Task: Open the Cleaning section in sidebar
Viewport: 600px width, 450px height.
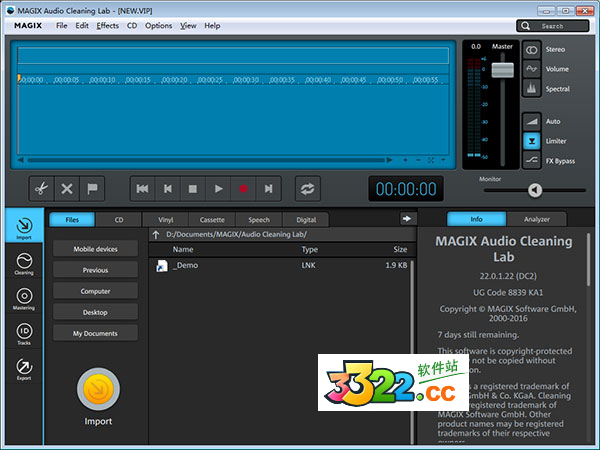Action: (x=24, y=264)
